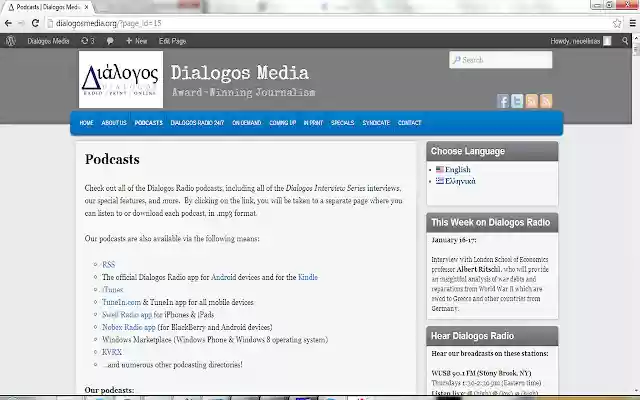The image size is (640, 400).
Task: Open first orange RSS feed icon
Action: click(x=531, y=101)
